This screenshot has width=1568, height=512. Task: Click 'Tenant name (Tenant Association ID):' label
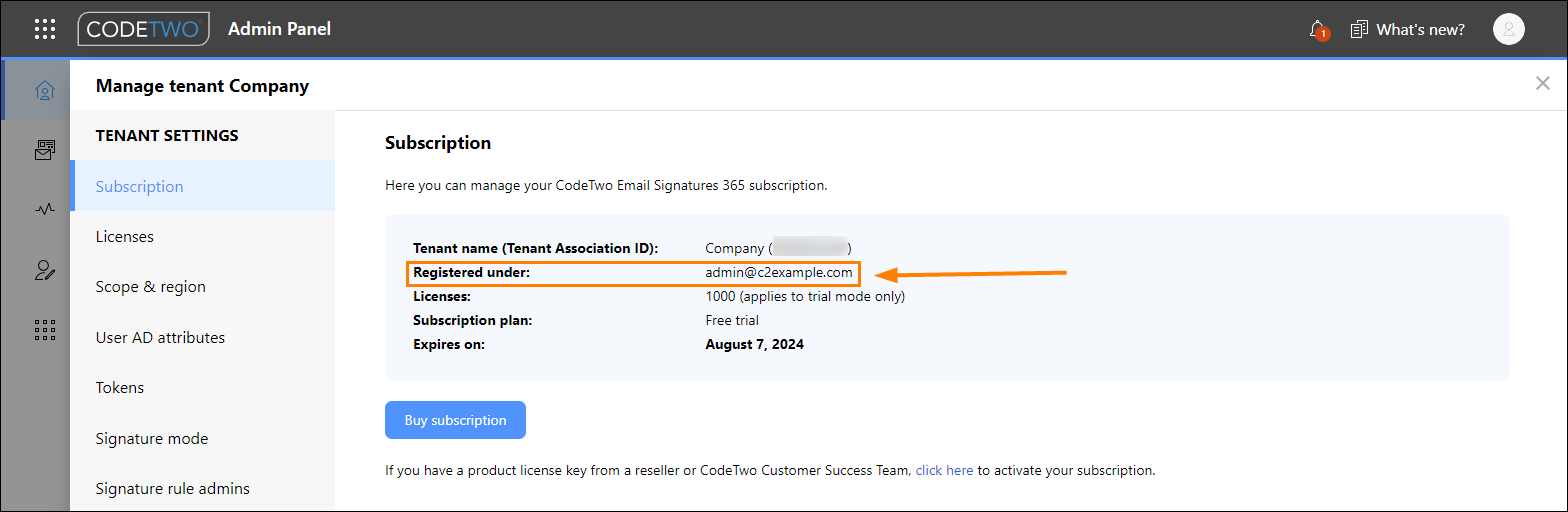point(535,248)
